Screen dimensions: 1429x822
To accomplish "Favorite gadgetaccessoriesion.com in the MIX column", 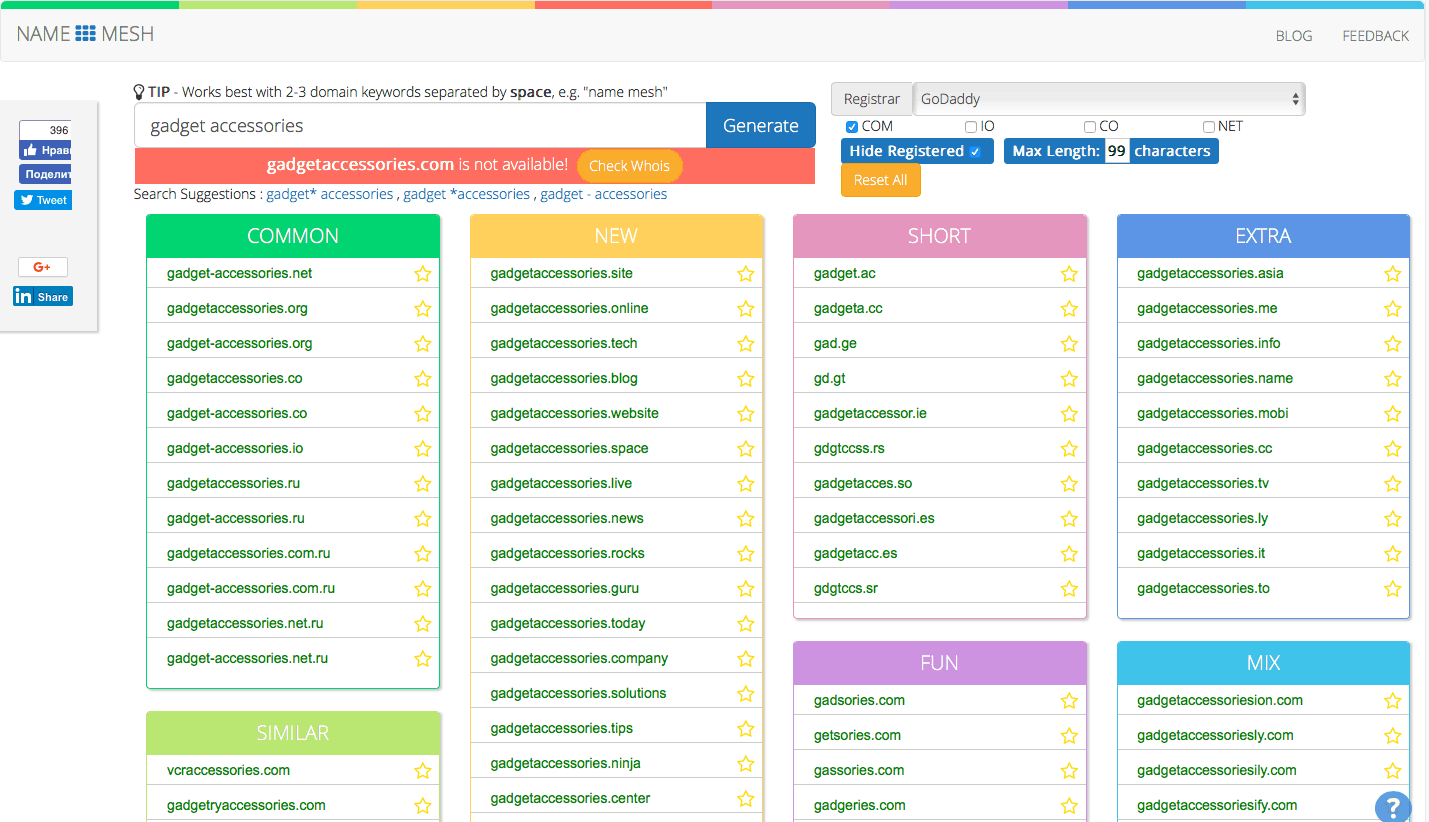I will point(1392,700).
